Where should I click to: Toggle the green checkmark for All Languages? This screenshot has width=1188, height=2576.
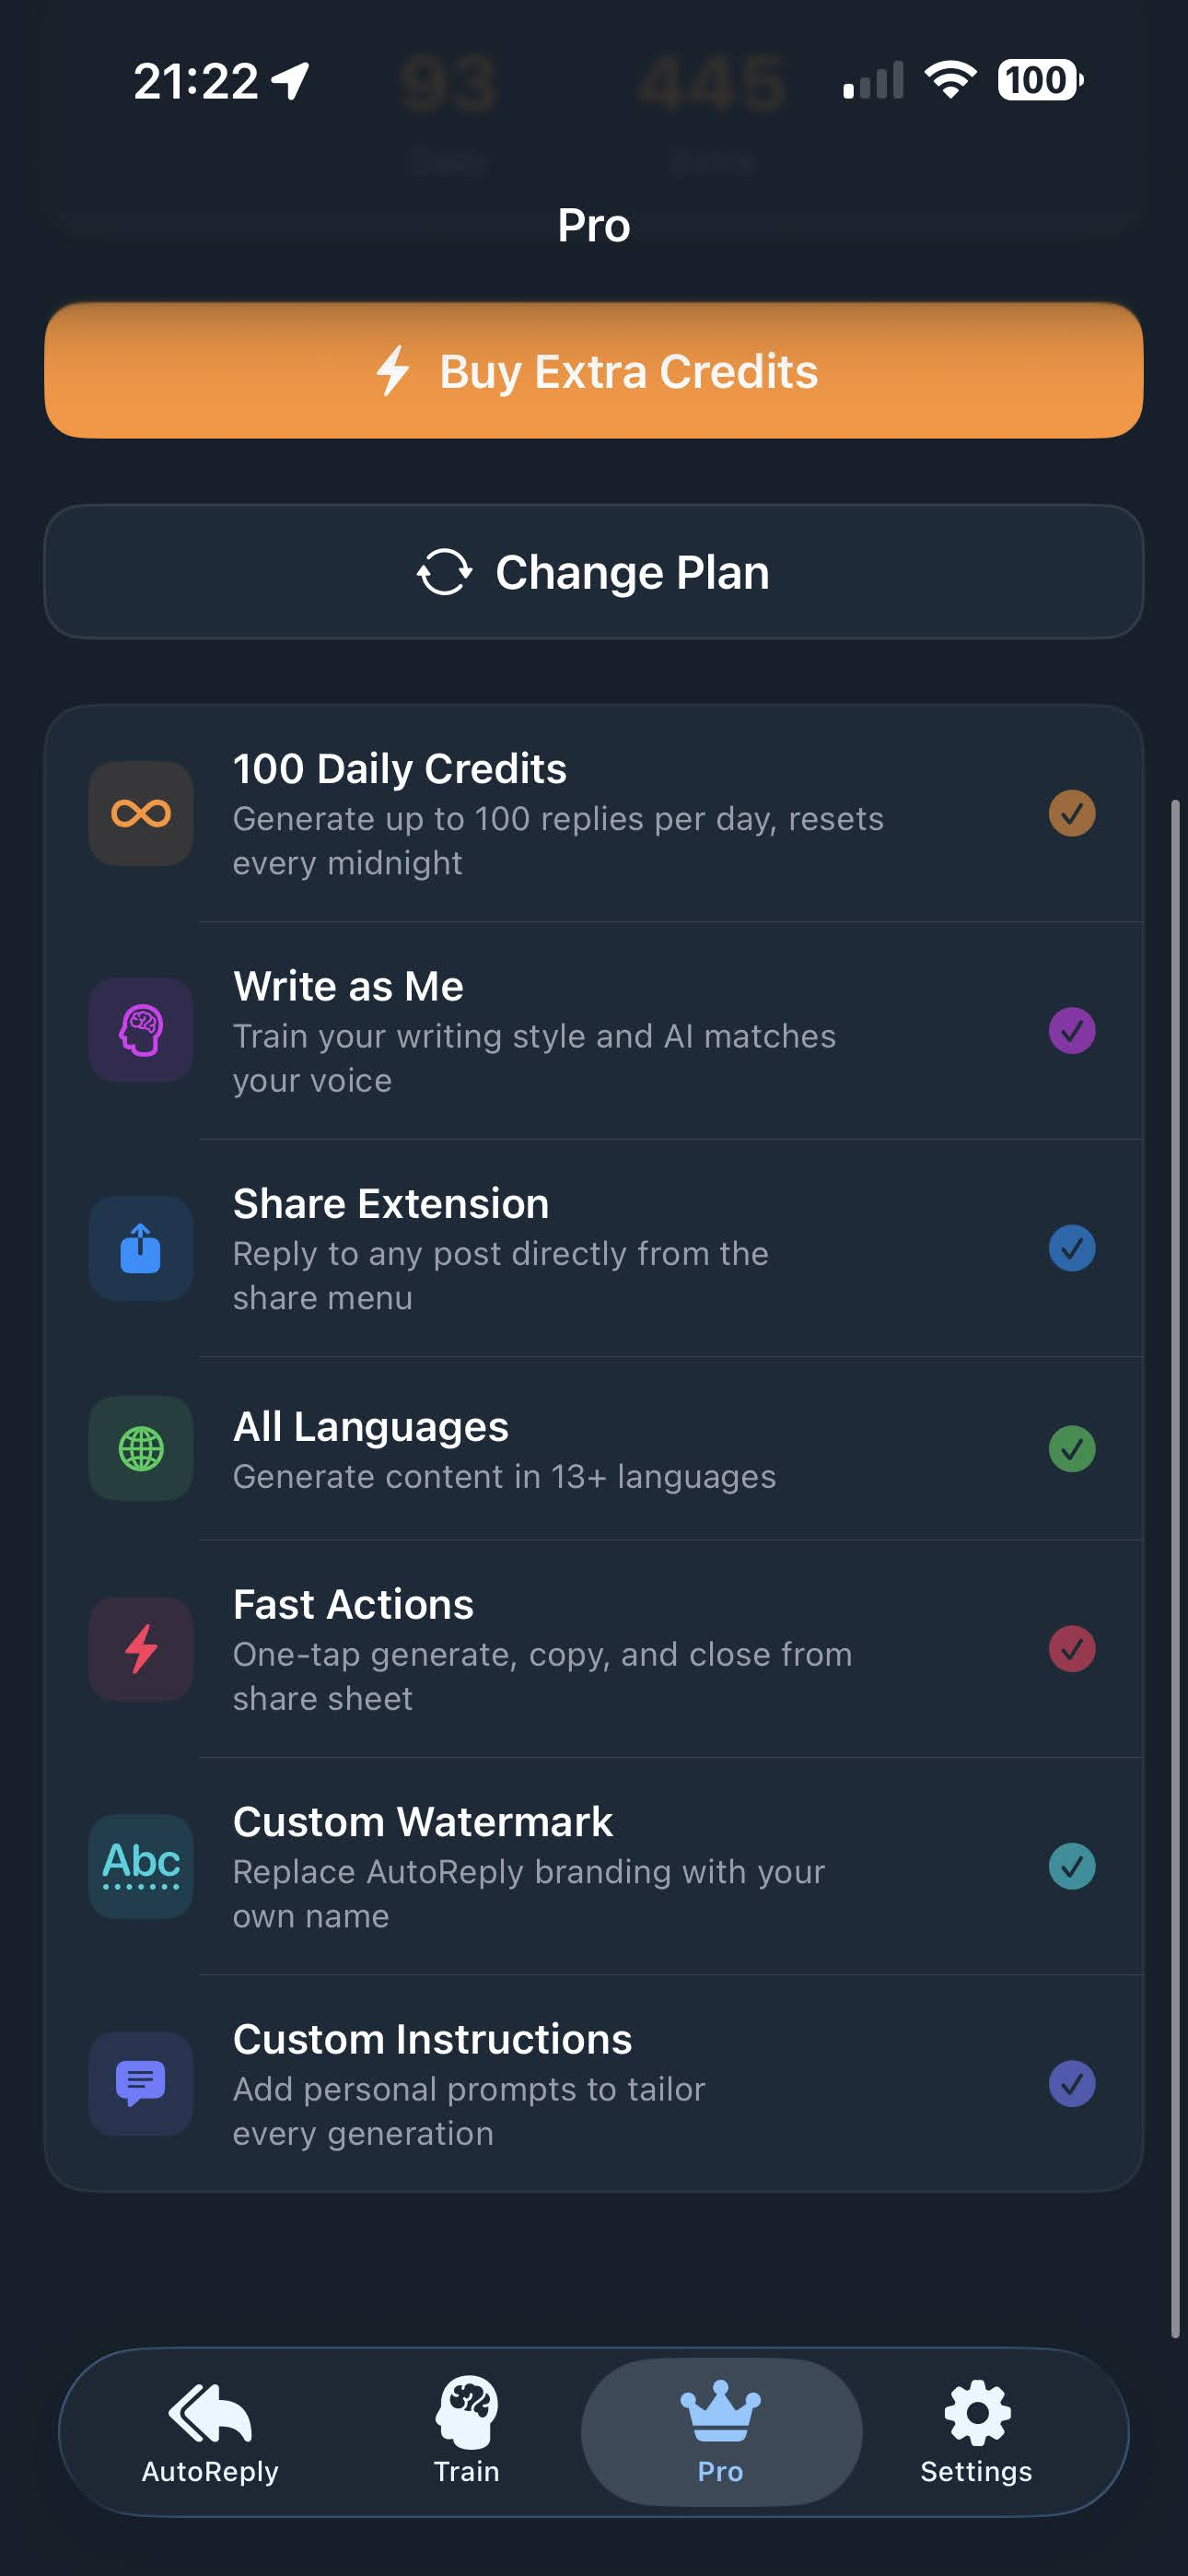point(1072,1449)
